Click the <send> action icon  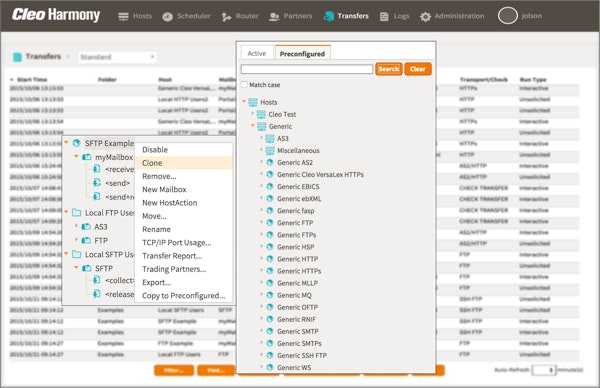click(97, 183)
